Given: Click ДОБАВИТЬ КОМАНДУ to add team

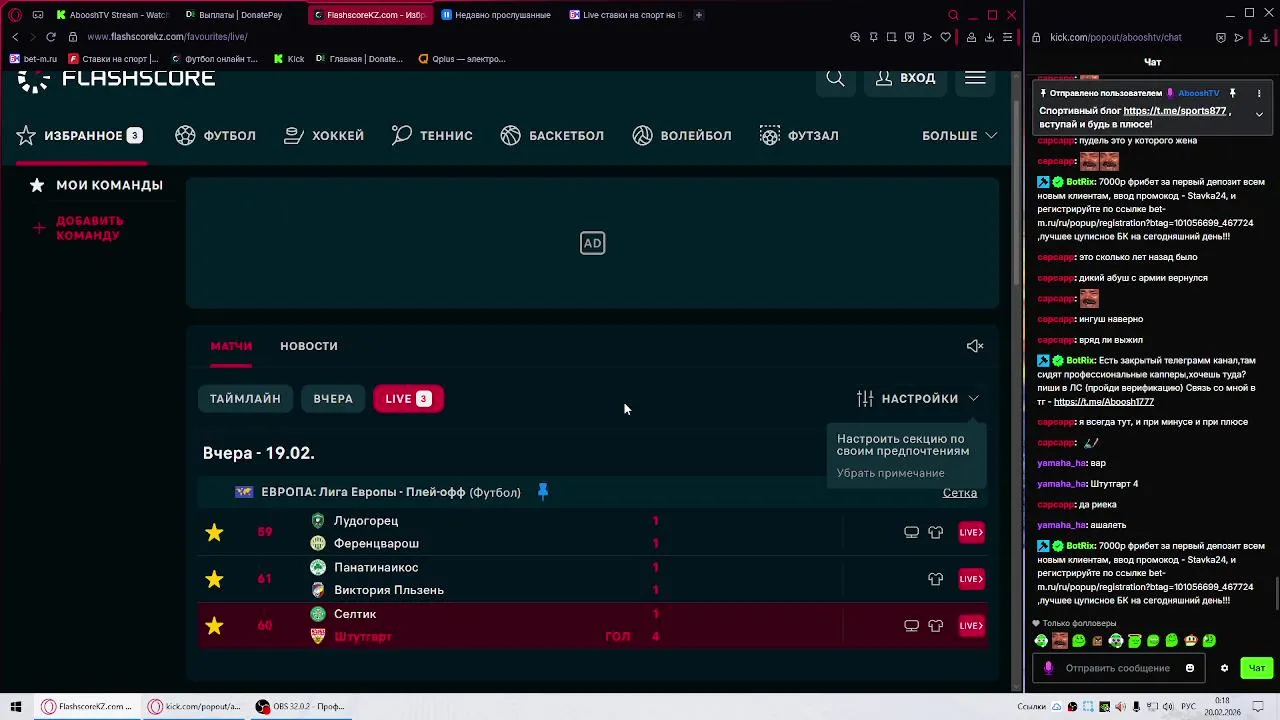Looking at the screenshot, I should click(78, 228).
